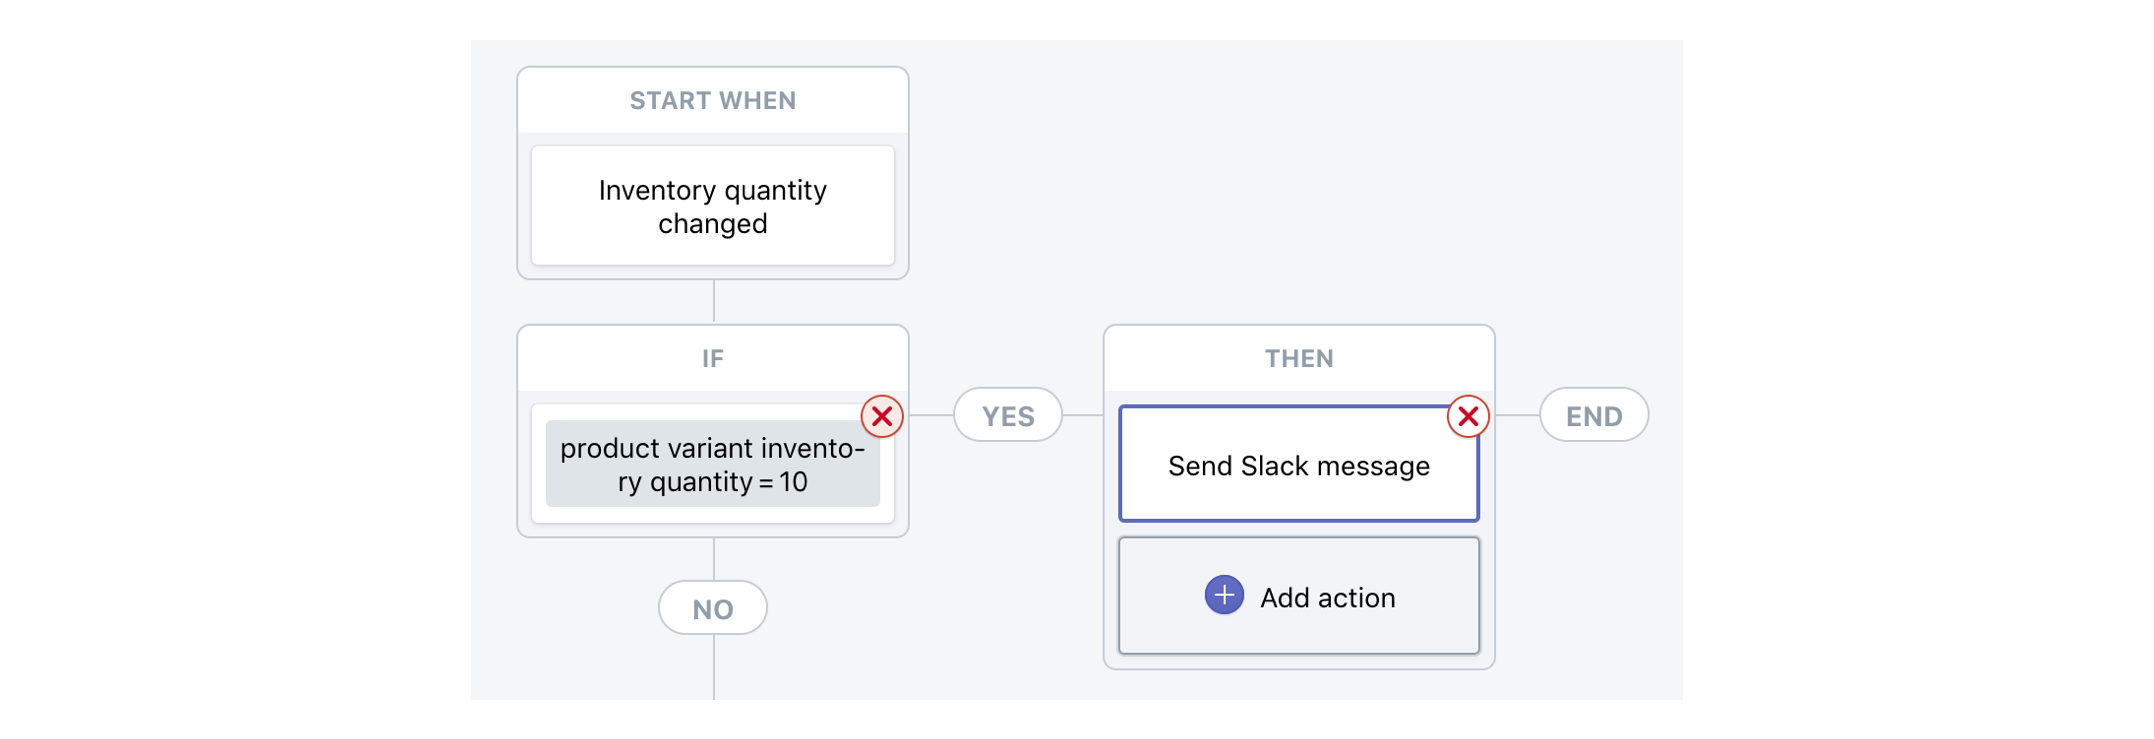Image resolution: width=2154 pixels, height=739 pixels.
Task: Click the START WHEN header
Action: pos(712,101)
